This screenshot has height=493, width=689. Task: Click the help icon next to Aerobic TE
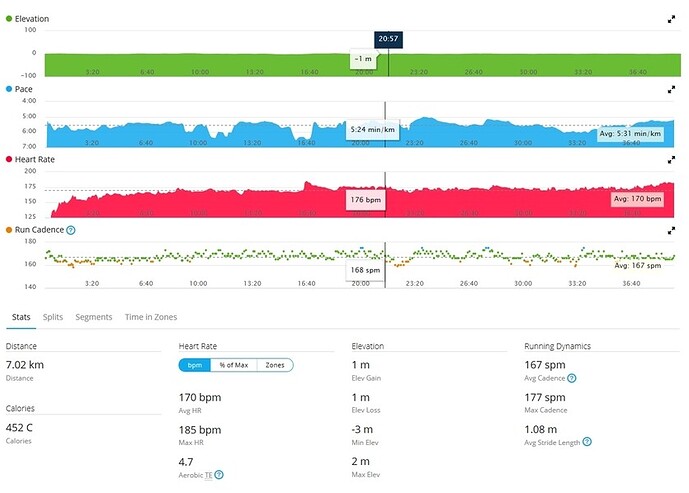coord(219,475)
